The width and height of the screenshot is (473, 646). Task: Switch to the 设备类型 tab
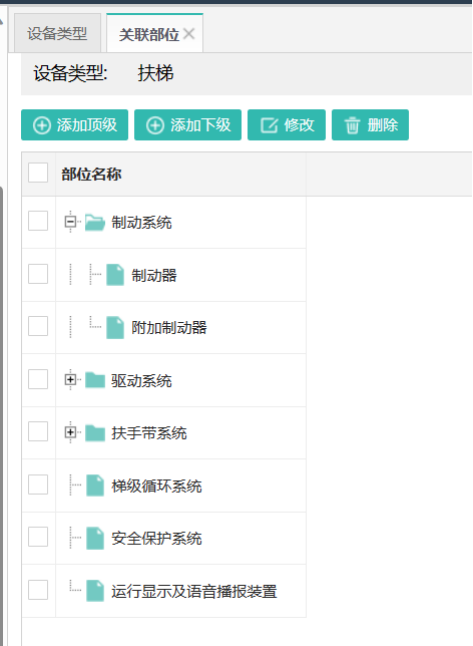57,33
